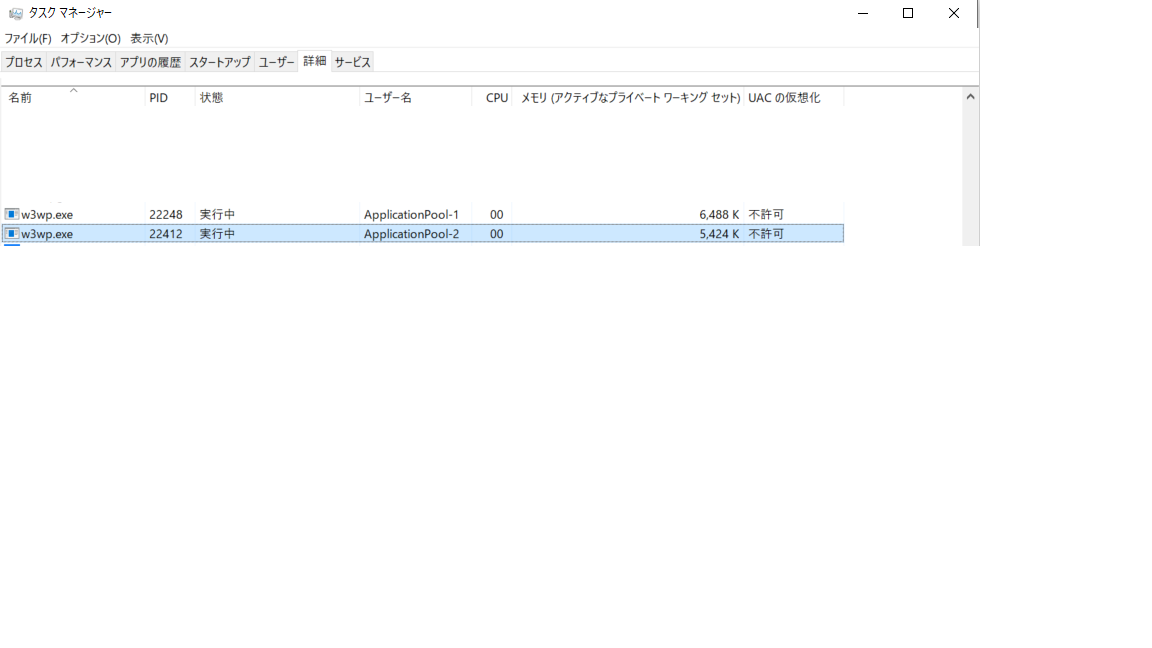Image resolution: width=1152 pixels, height=648 pixels.
Task: Open the 表示 menu
Action: pyautogui.click(x=146, y=38)
